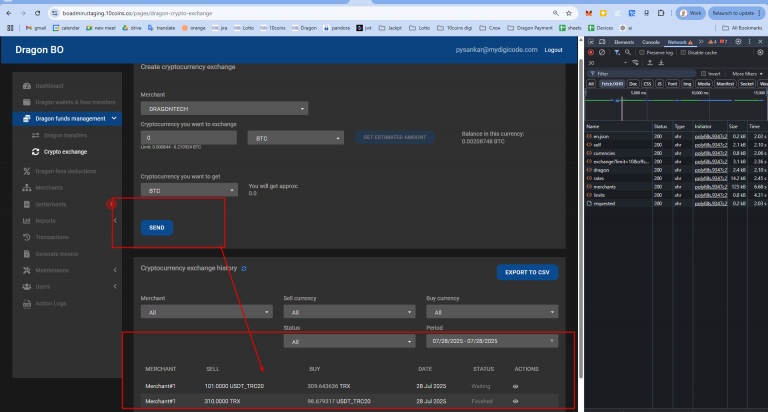768x412 pixels.
Task: Select the Fetch/XHR request filter
Action: tap(612, 84)
